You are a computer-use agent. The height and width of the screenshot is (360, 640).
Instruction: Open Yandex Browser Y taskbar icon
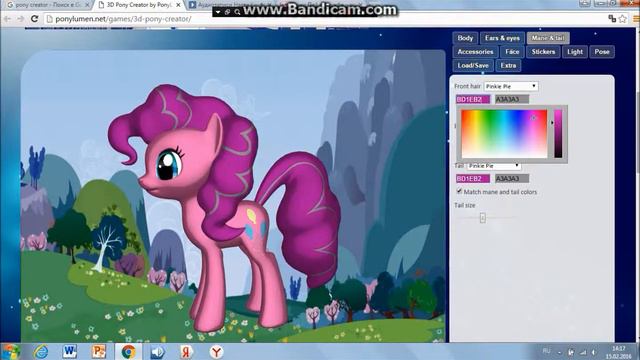click(x=216, y=352)
